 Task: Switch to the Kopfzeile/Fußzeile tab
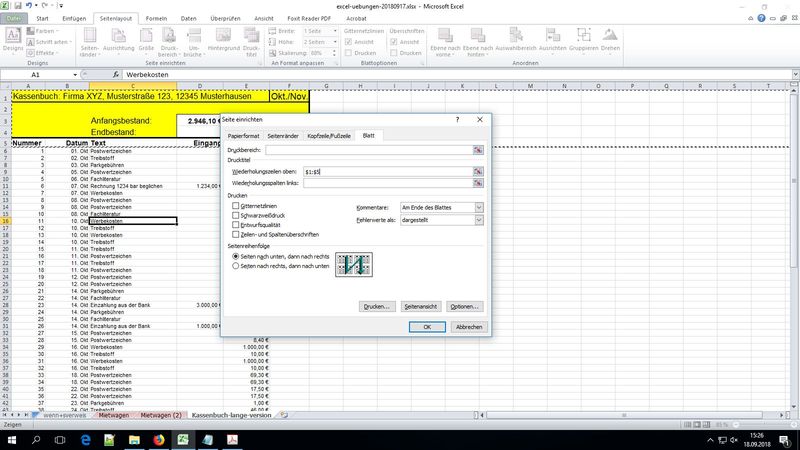(x=328, y=134)
